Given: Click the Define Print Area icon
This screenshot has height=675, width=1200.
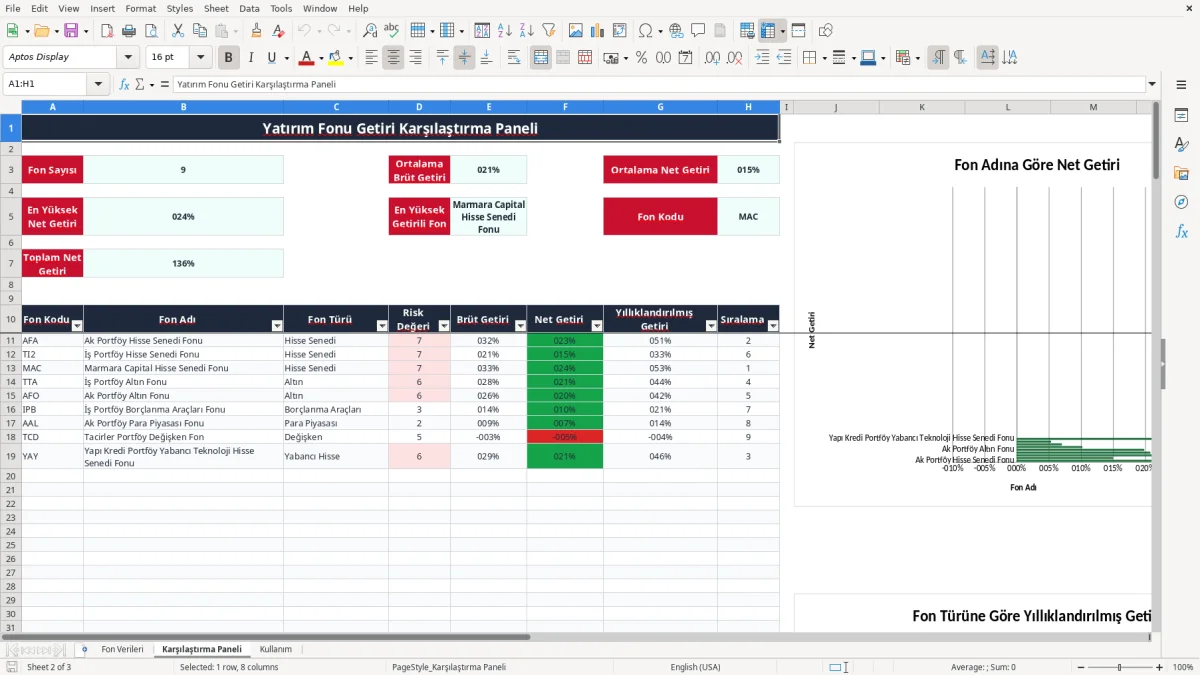Looking at the screenshot, I should pos(747,31).
